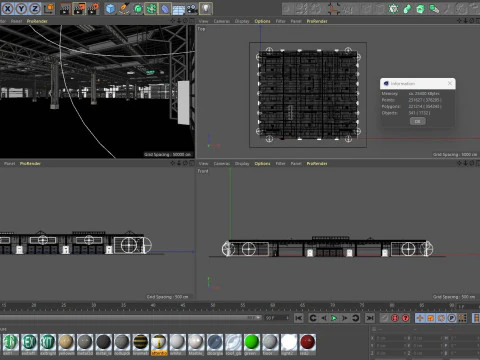The height and width of the screenshot is (360, 480).
Task: Add a Light object icon
Action: (x=206, y=9)
